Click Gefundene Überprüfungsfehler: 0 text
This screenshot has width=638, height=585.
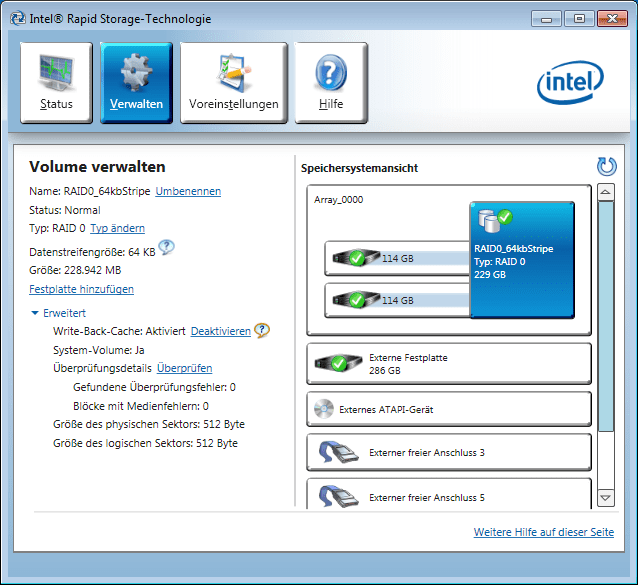pos(154,387)
